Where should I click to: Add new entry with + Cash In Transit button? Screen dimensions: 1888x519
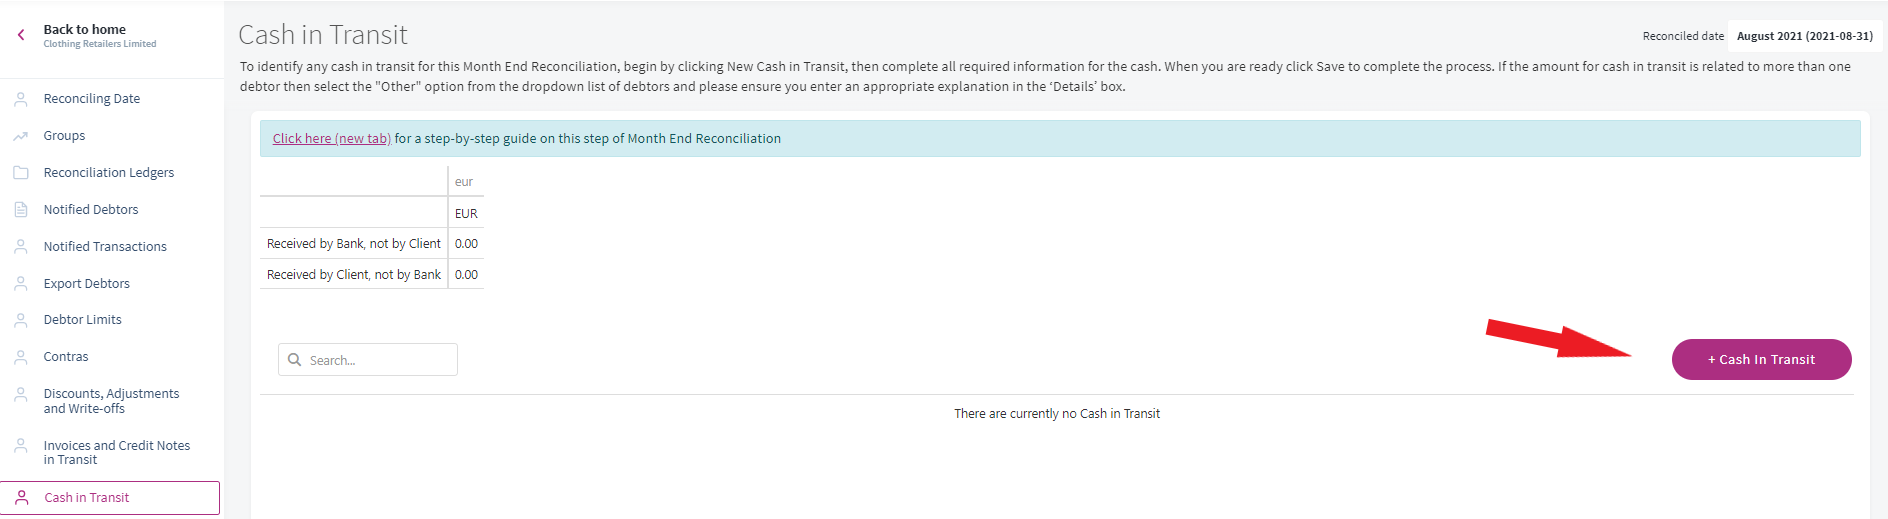(x=1761, y=360)
